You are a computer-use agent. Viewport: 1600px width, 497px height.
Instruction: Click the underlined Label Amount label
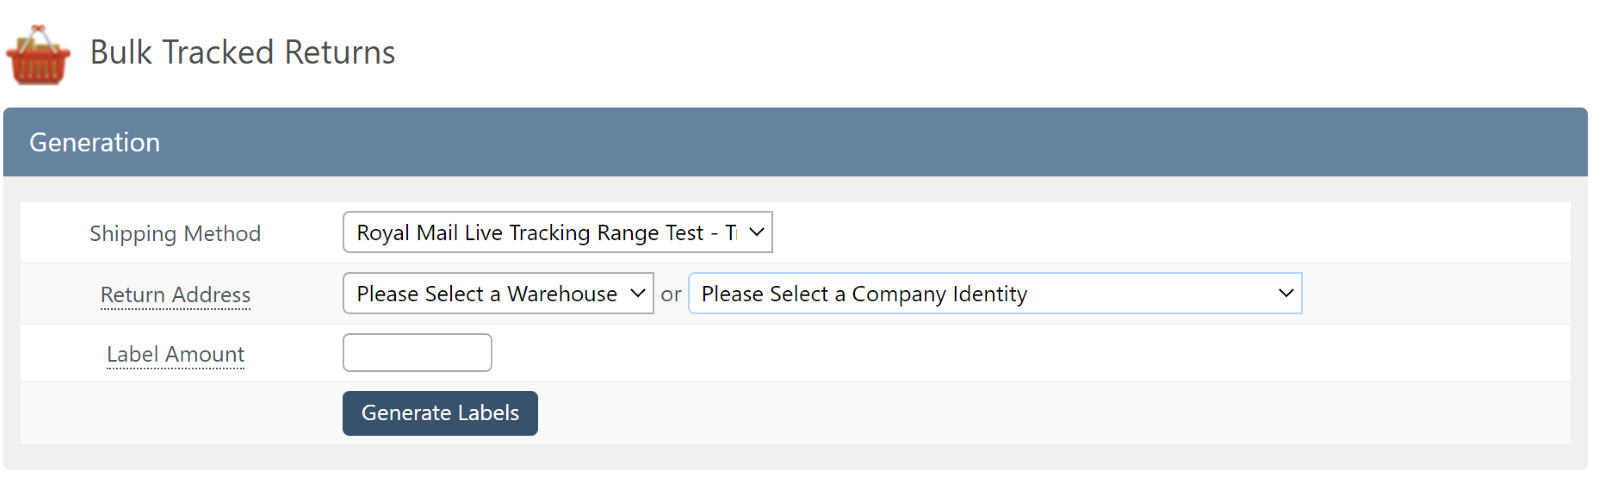click(175, 355)
